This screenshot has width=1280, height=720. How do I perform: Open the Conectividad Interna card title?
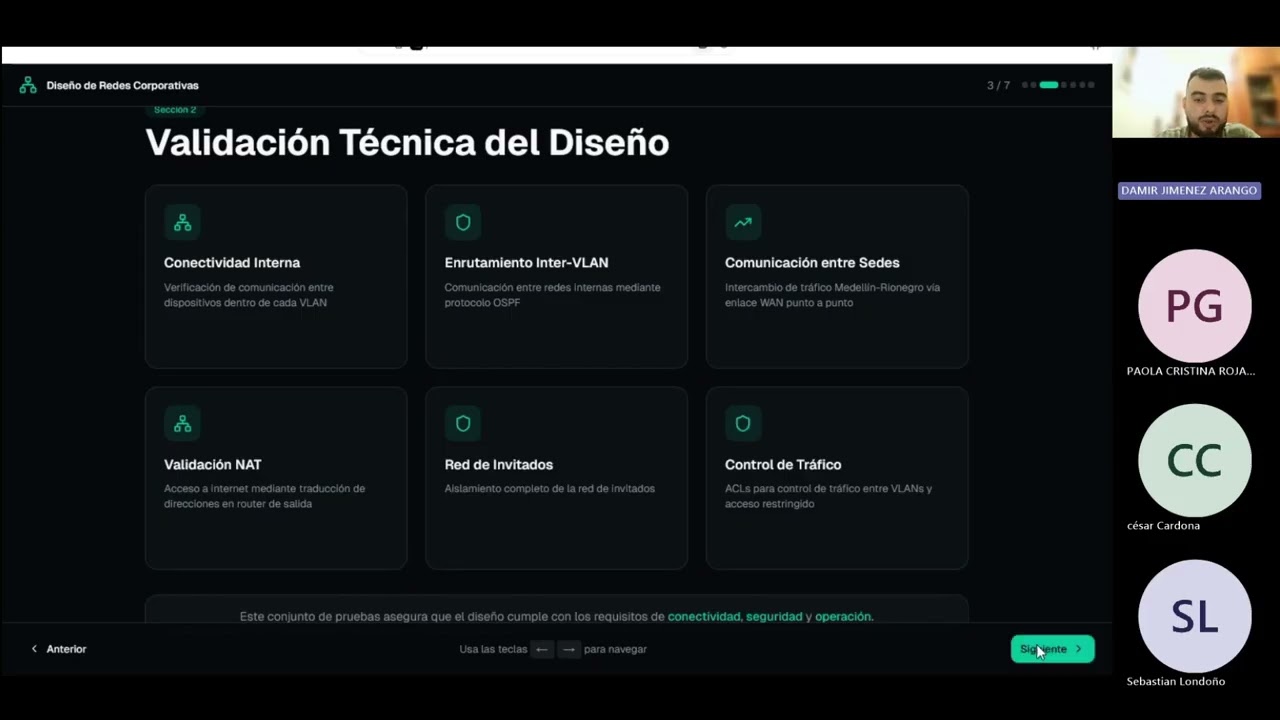232,263
